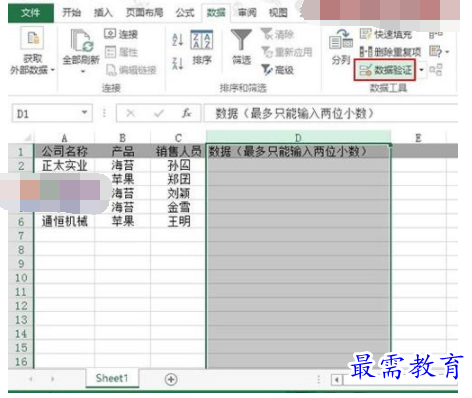This screenshot has width=472, height=398.
Task: Switch to the 审阅 ribbon tab
Action: (247, 13)
